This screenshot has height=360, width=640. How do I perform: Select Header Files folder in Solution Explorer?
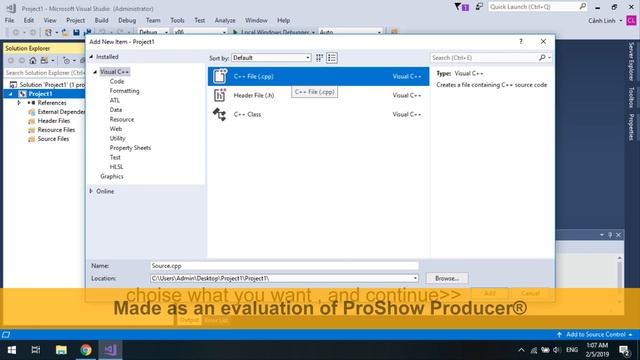[53, 121]
